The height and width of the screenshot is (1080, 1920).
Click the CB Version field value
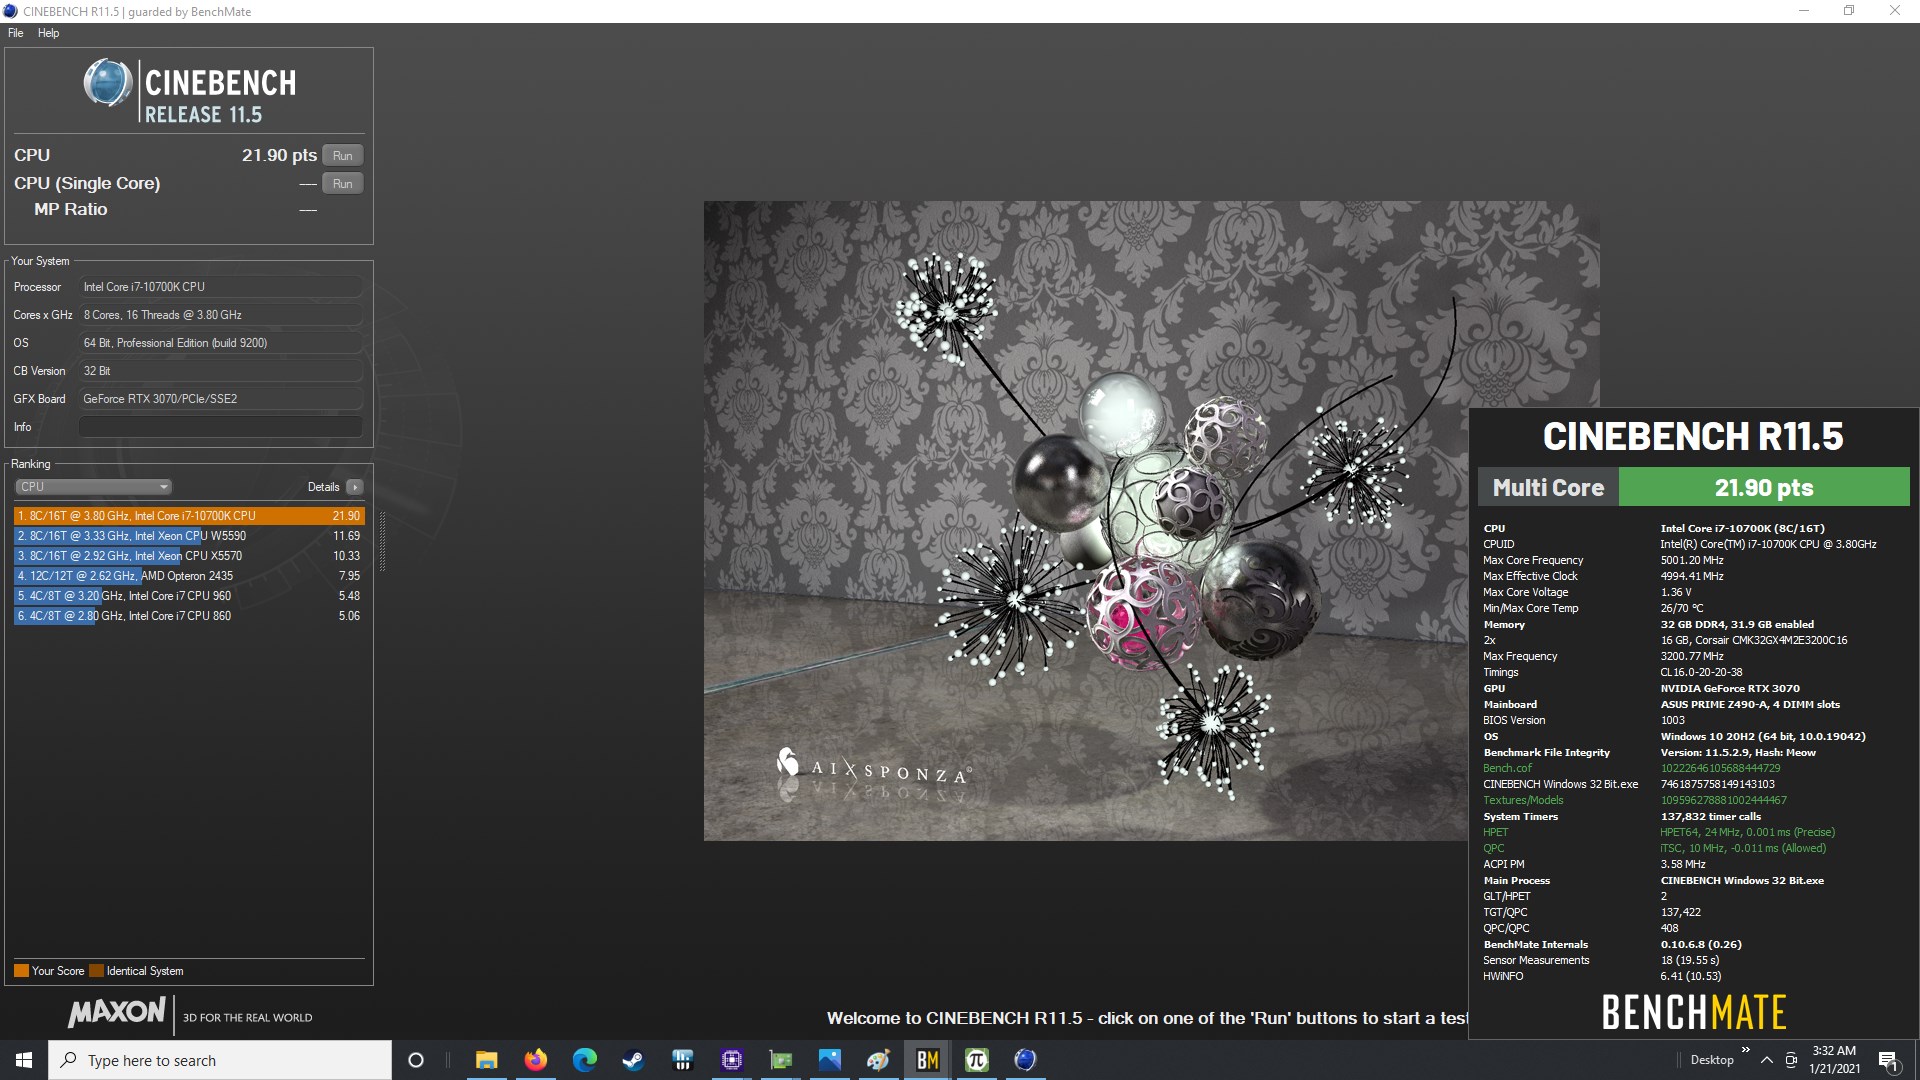point(220,371)
